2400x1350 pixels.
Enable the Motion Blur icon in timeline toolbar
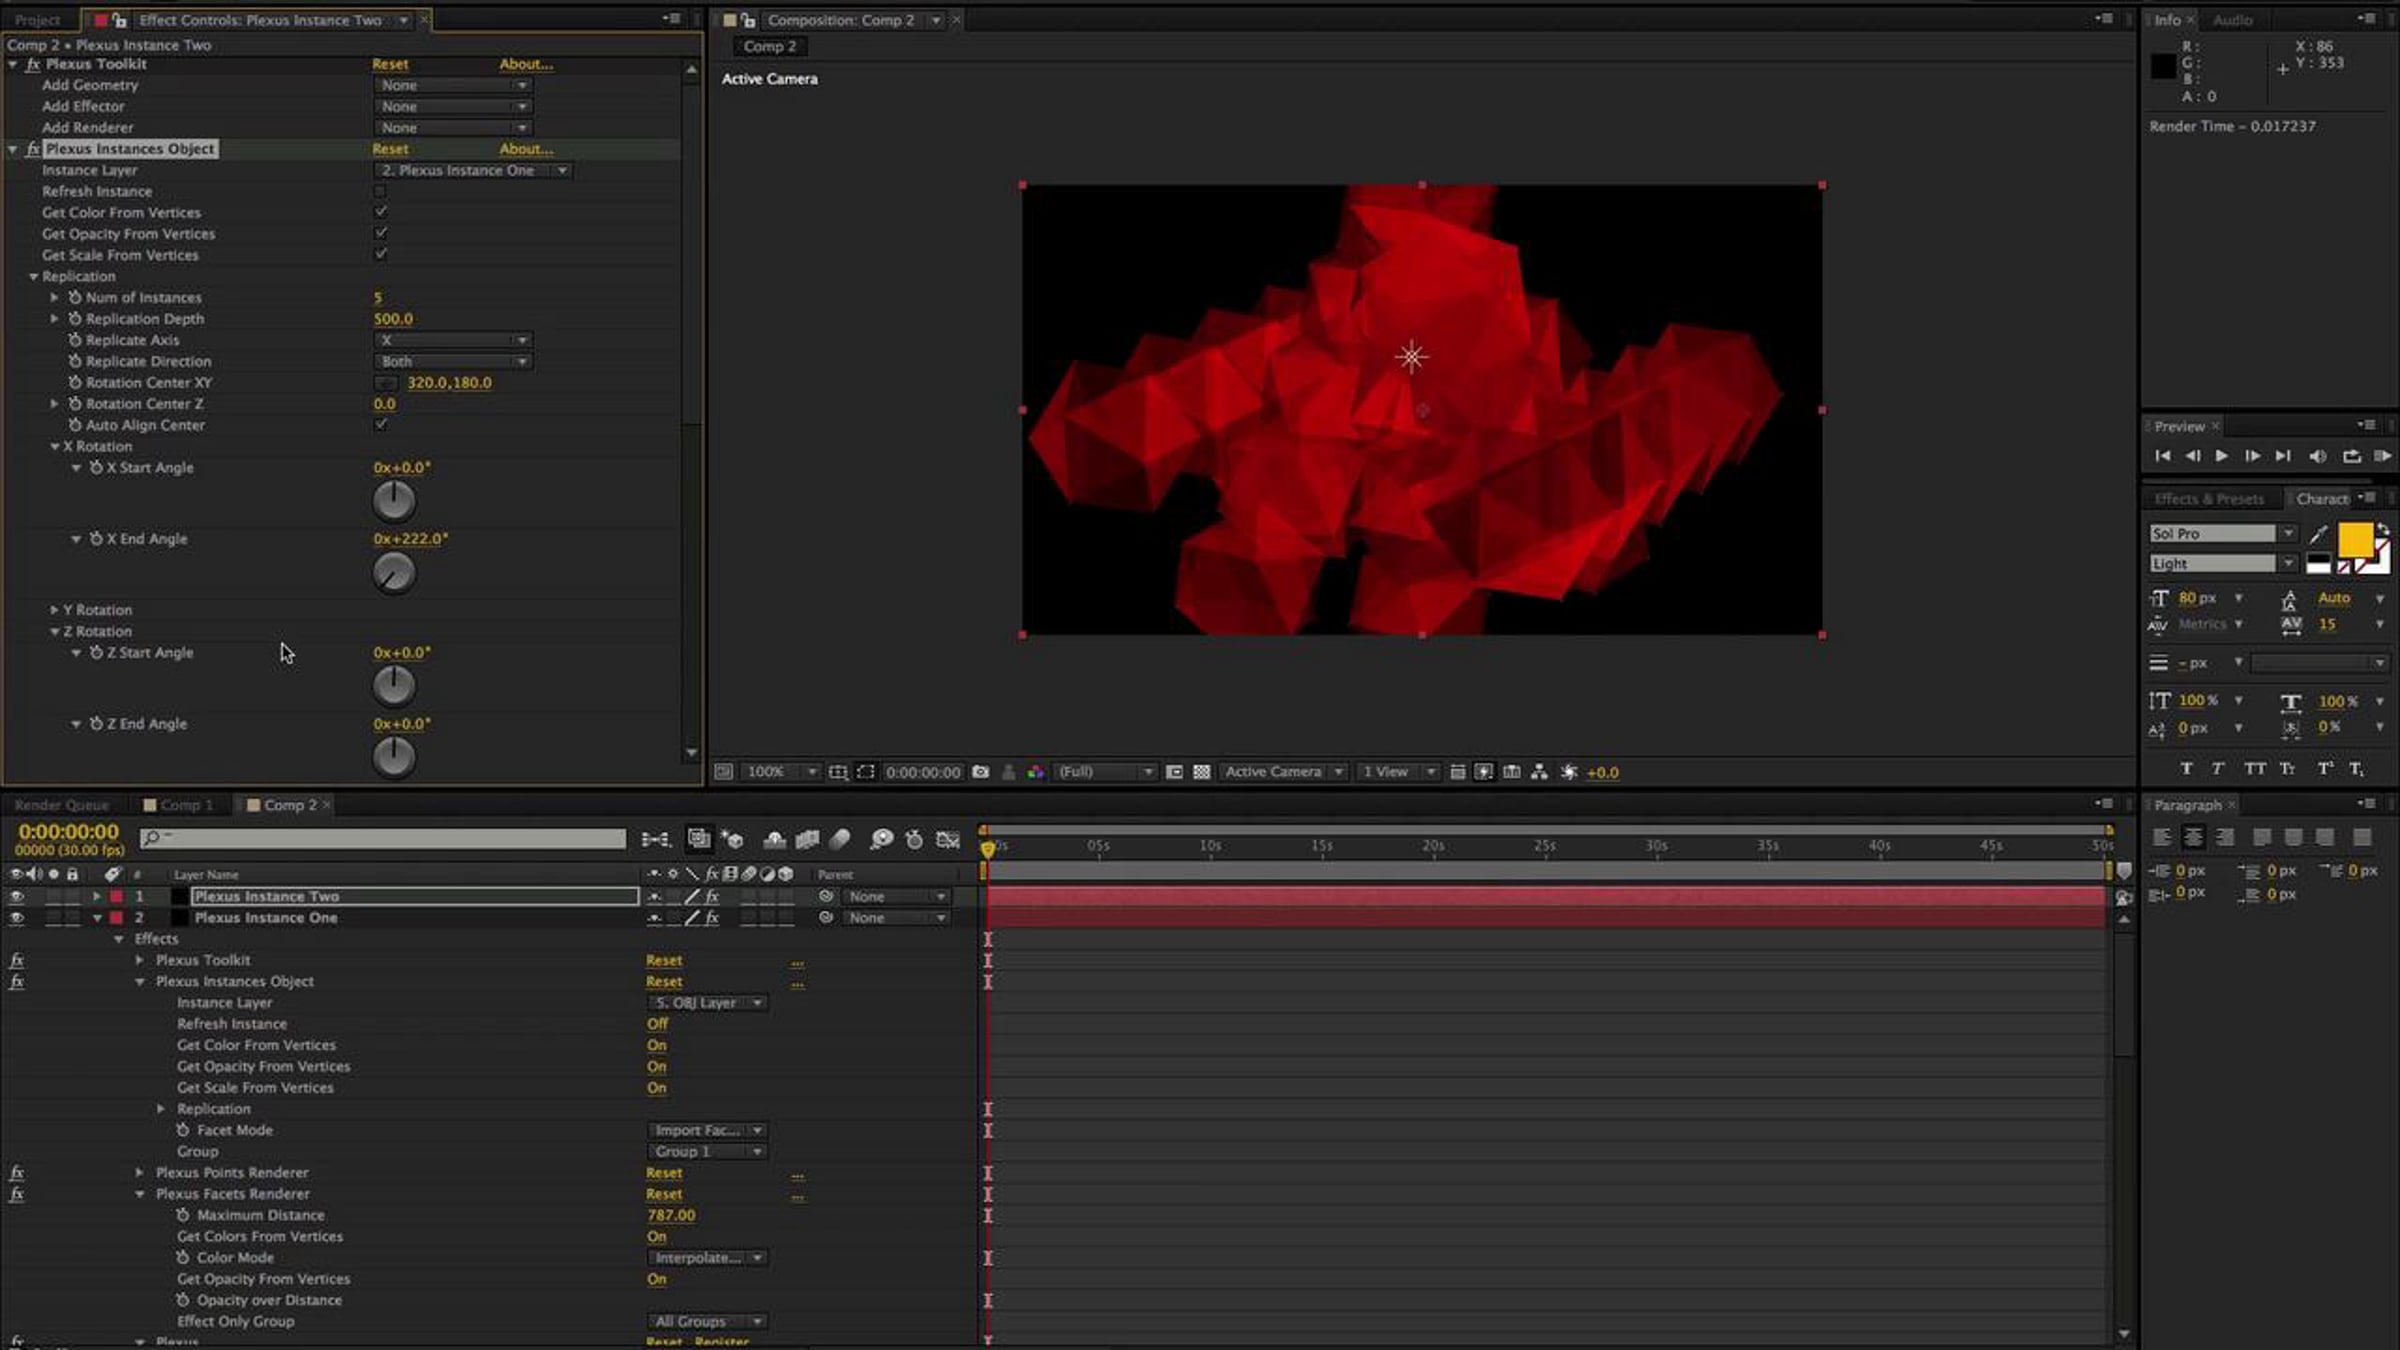(x=840, y=839)
